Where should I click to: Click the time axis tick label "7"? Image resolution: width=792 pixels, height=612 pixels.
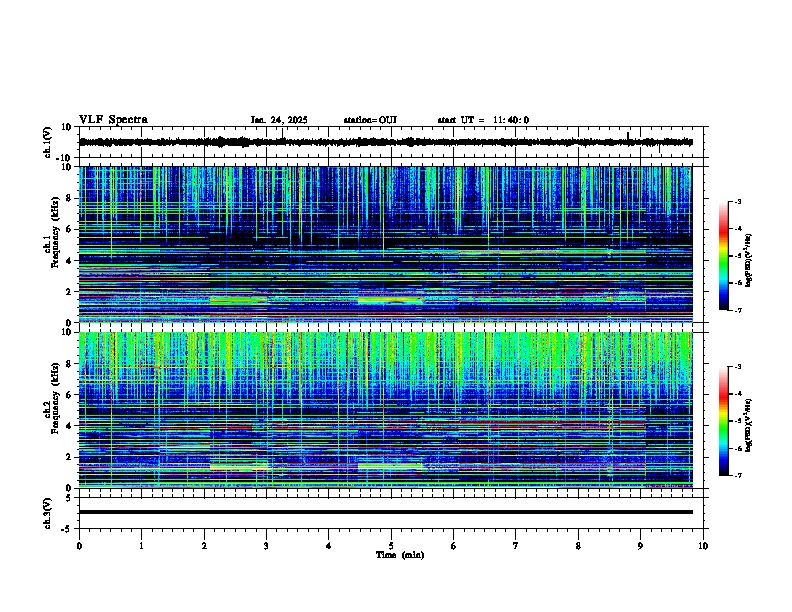coord(516,546)
